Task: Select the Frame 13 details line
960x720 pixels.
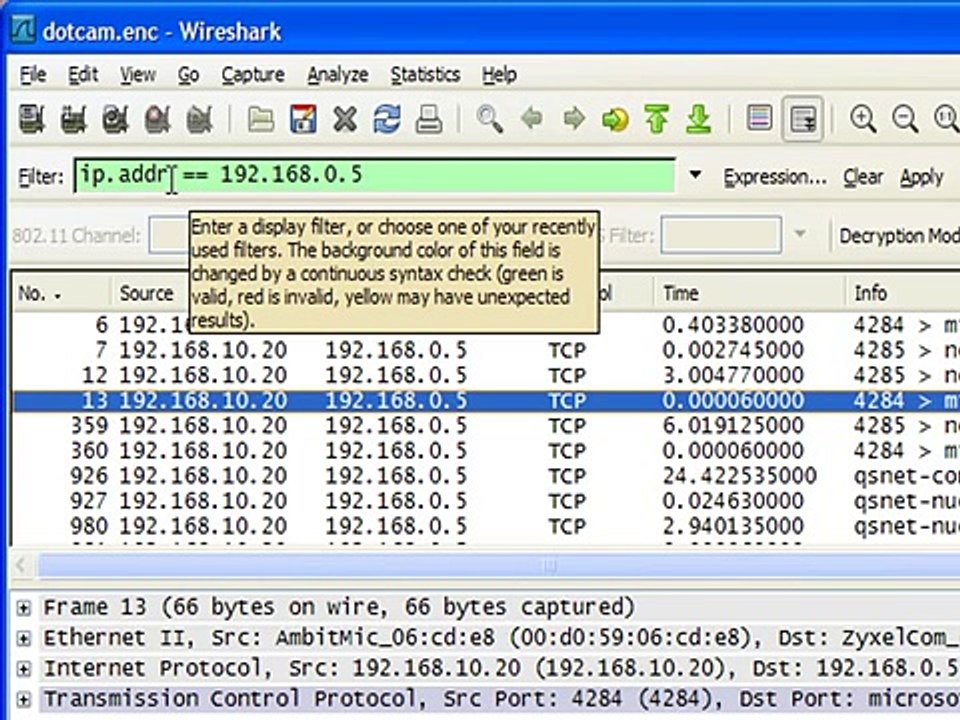Action: (339, 607)
